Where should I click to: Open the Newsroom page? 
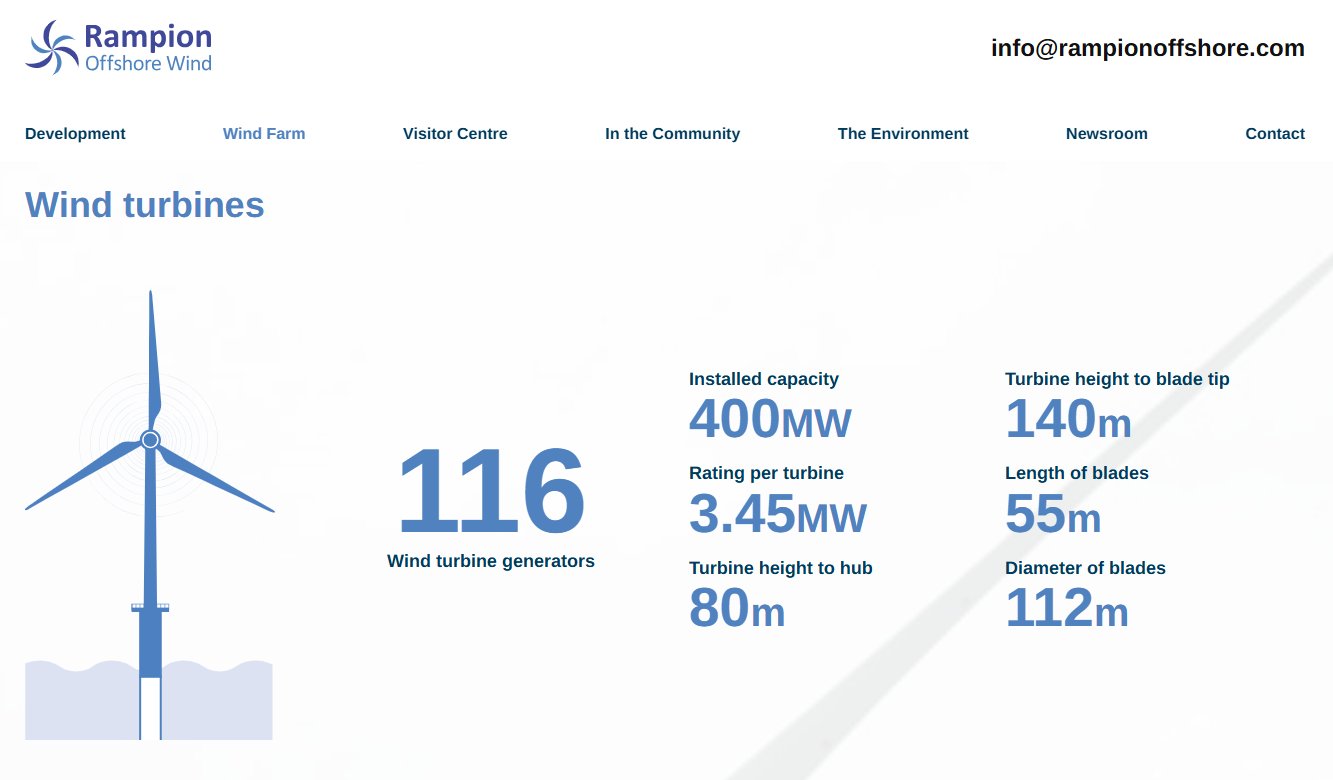pyautogui.click(x=1106, y=134)
